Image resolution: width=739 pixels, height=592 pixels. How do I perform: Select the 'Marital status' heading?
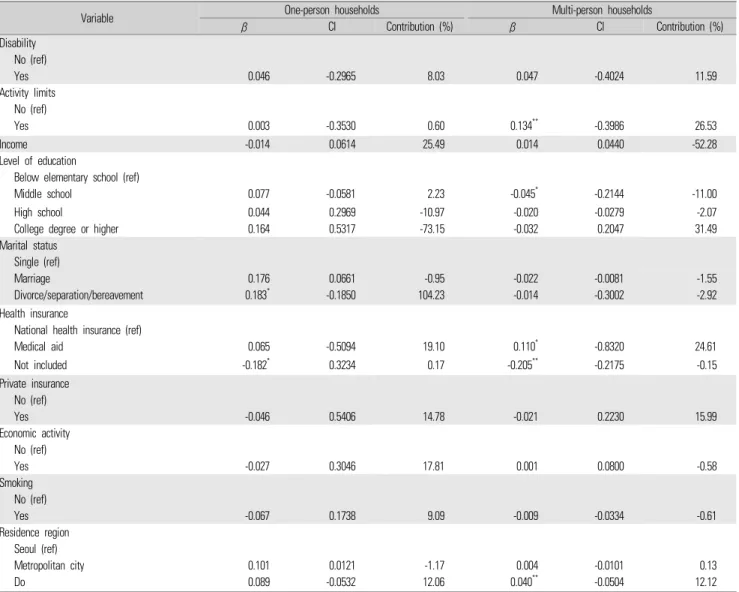pyautogui.click(x=29, y=246)
